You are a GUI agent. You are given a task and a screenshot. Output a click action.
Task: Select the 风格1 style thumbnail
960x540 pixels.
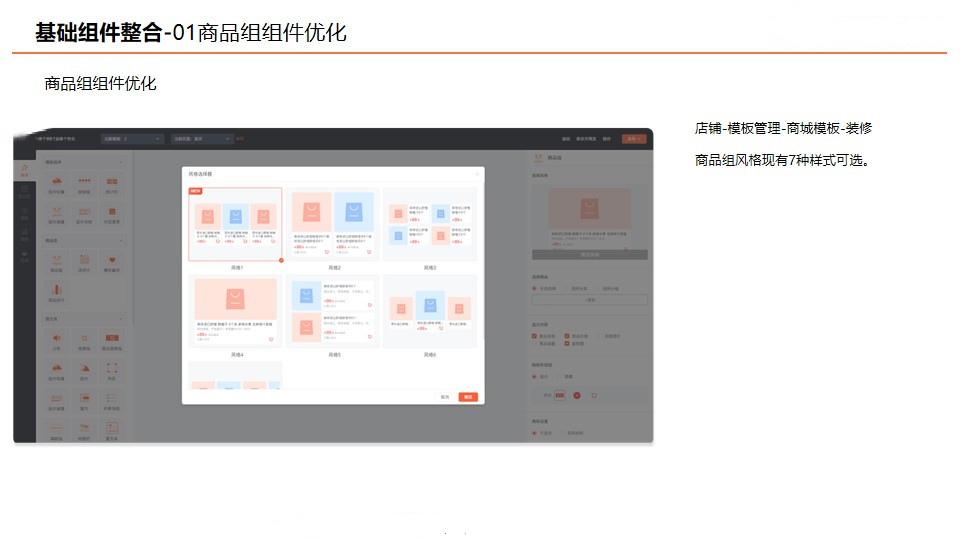tap(235, 224)
